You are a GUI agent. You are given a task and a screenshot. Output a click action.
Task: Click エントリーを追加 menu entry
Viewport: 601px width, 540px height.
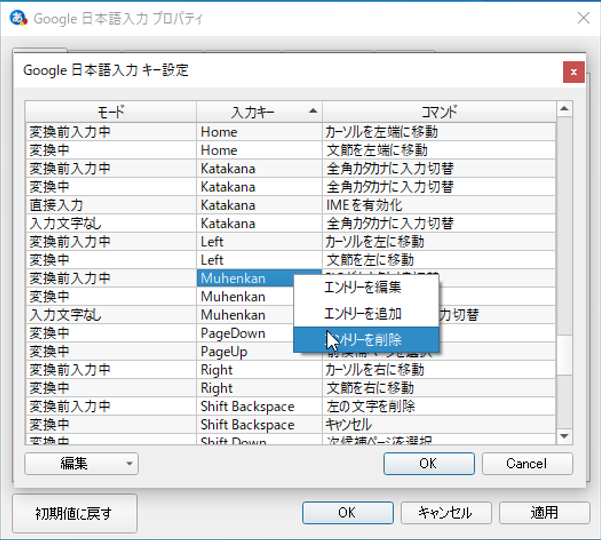click(x=366, y=314)
